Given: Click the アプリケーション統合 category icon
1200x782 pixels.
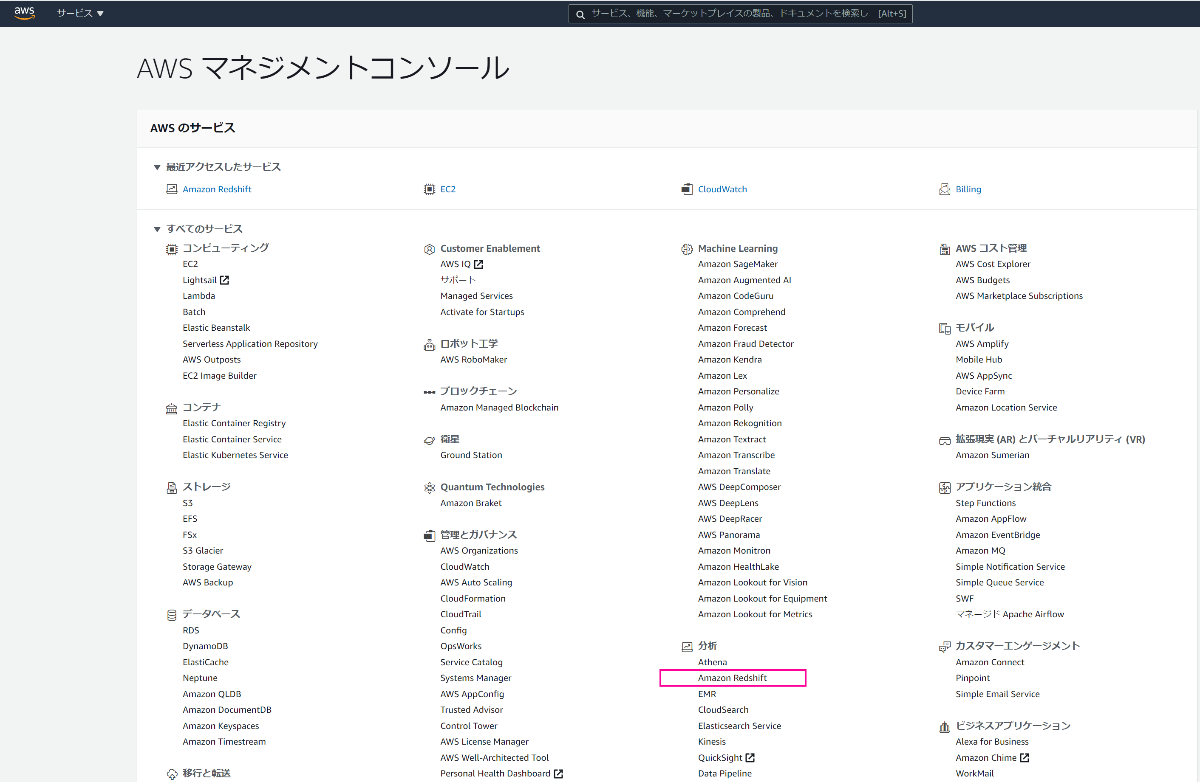Looking at the screenshot, I should tap(945, 487).
